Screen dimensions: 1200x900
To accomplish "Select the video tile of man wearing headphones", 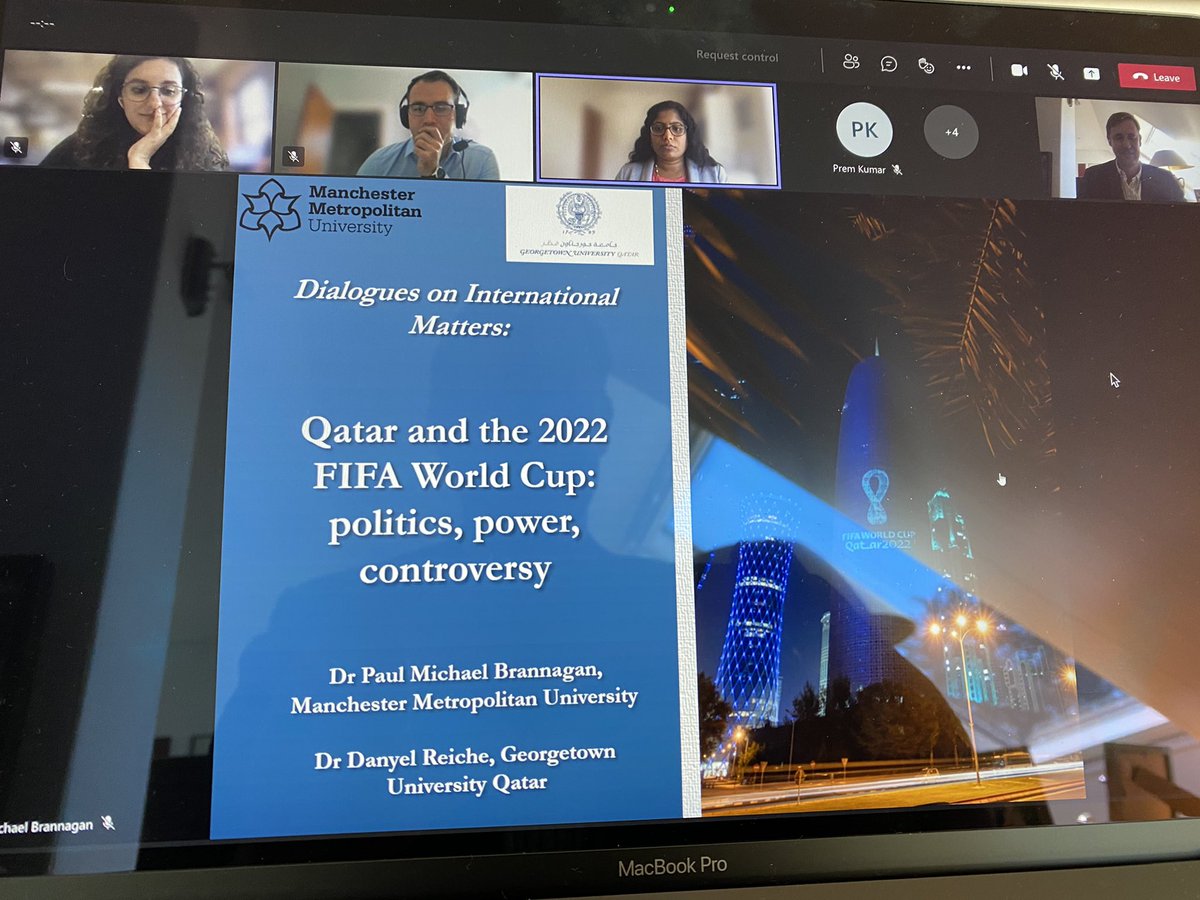I will [x=405, y=121].
